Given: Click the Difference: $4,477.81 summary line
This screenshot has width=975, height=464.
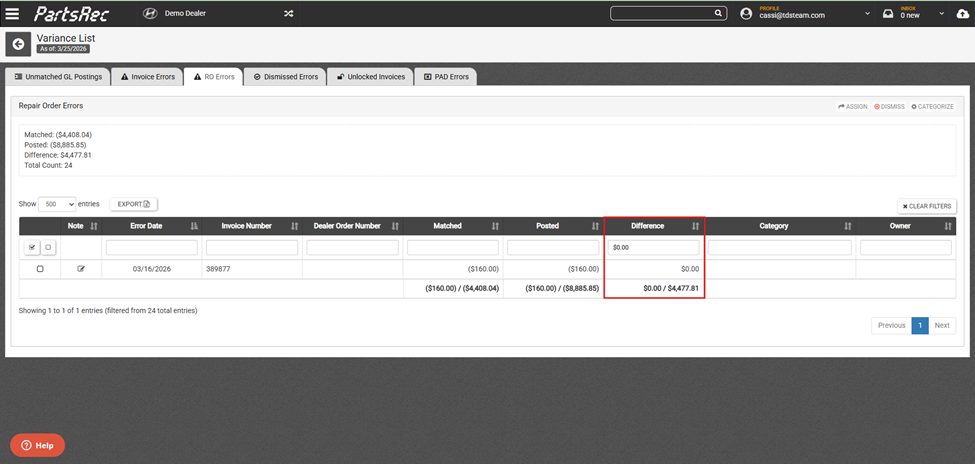Looking at the screenshot, I should coord(58,155).
